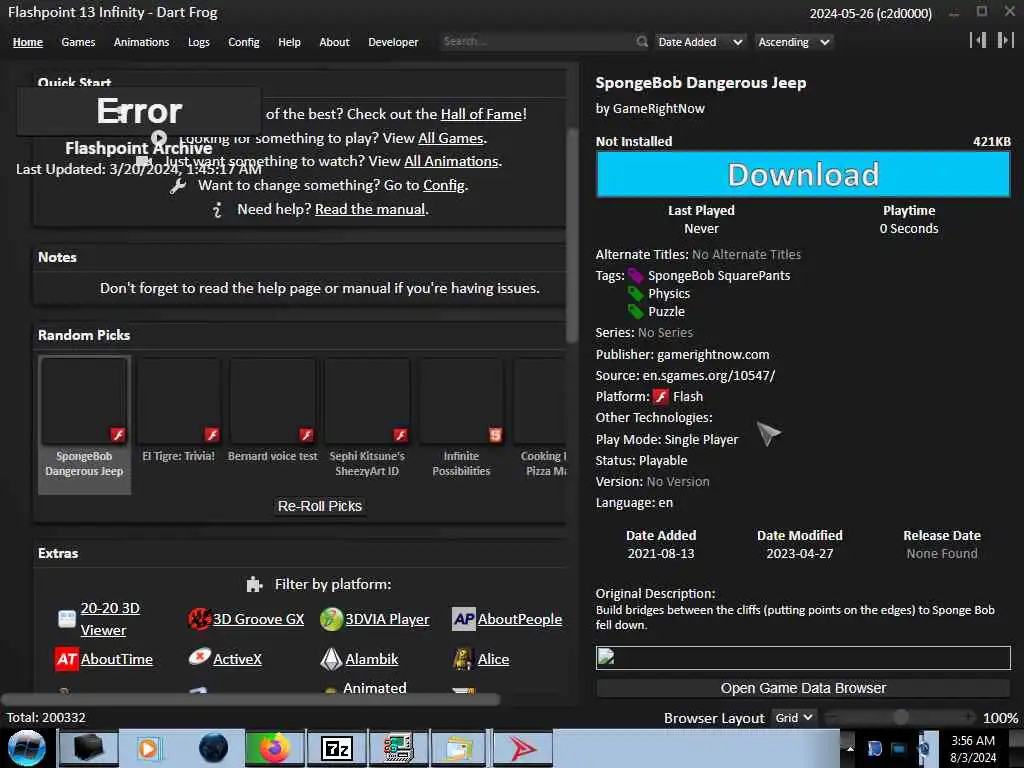The height and width of the screenshot is (768, 1024).
Task: Open the Date Added sort dropdown
Action: pos(700,42)
